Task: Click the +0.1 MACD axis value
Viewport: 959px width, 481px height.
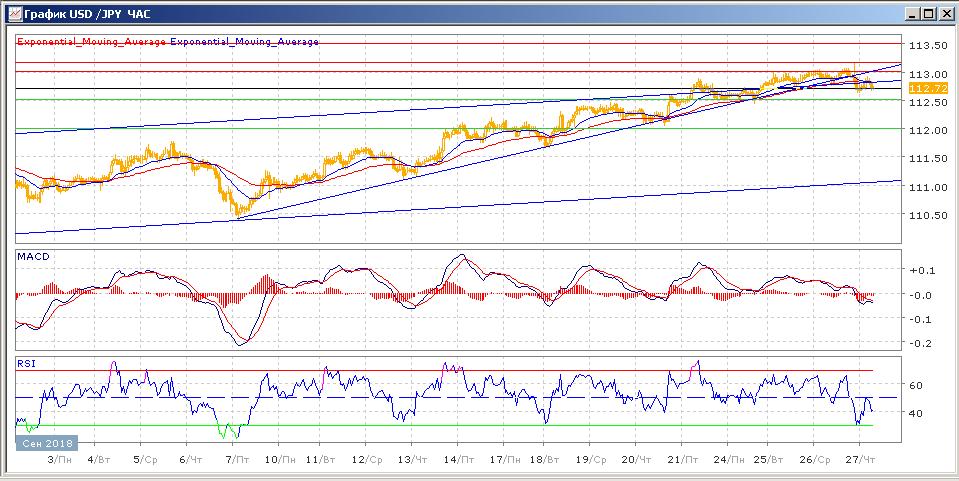Action: [x=922, y=270]
